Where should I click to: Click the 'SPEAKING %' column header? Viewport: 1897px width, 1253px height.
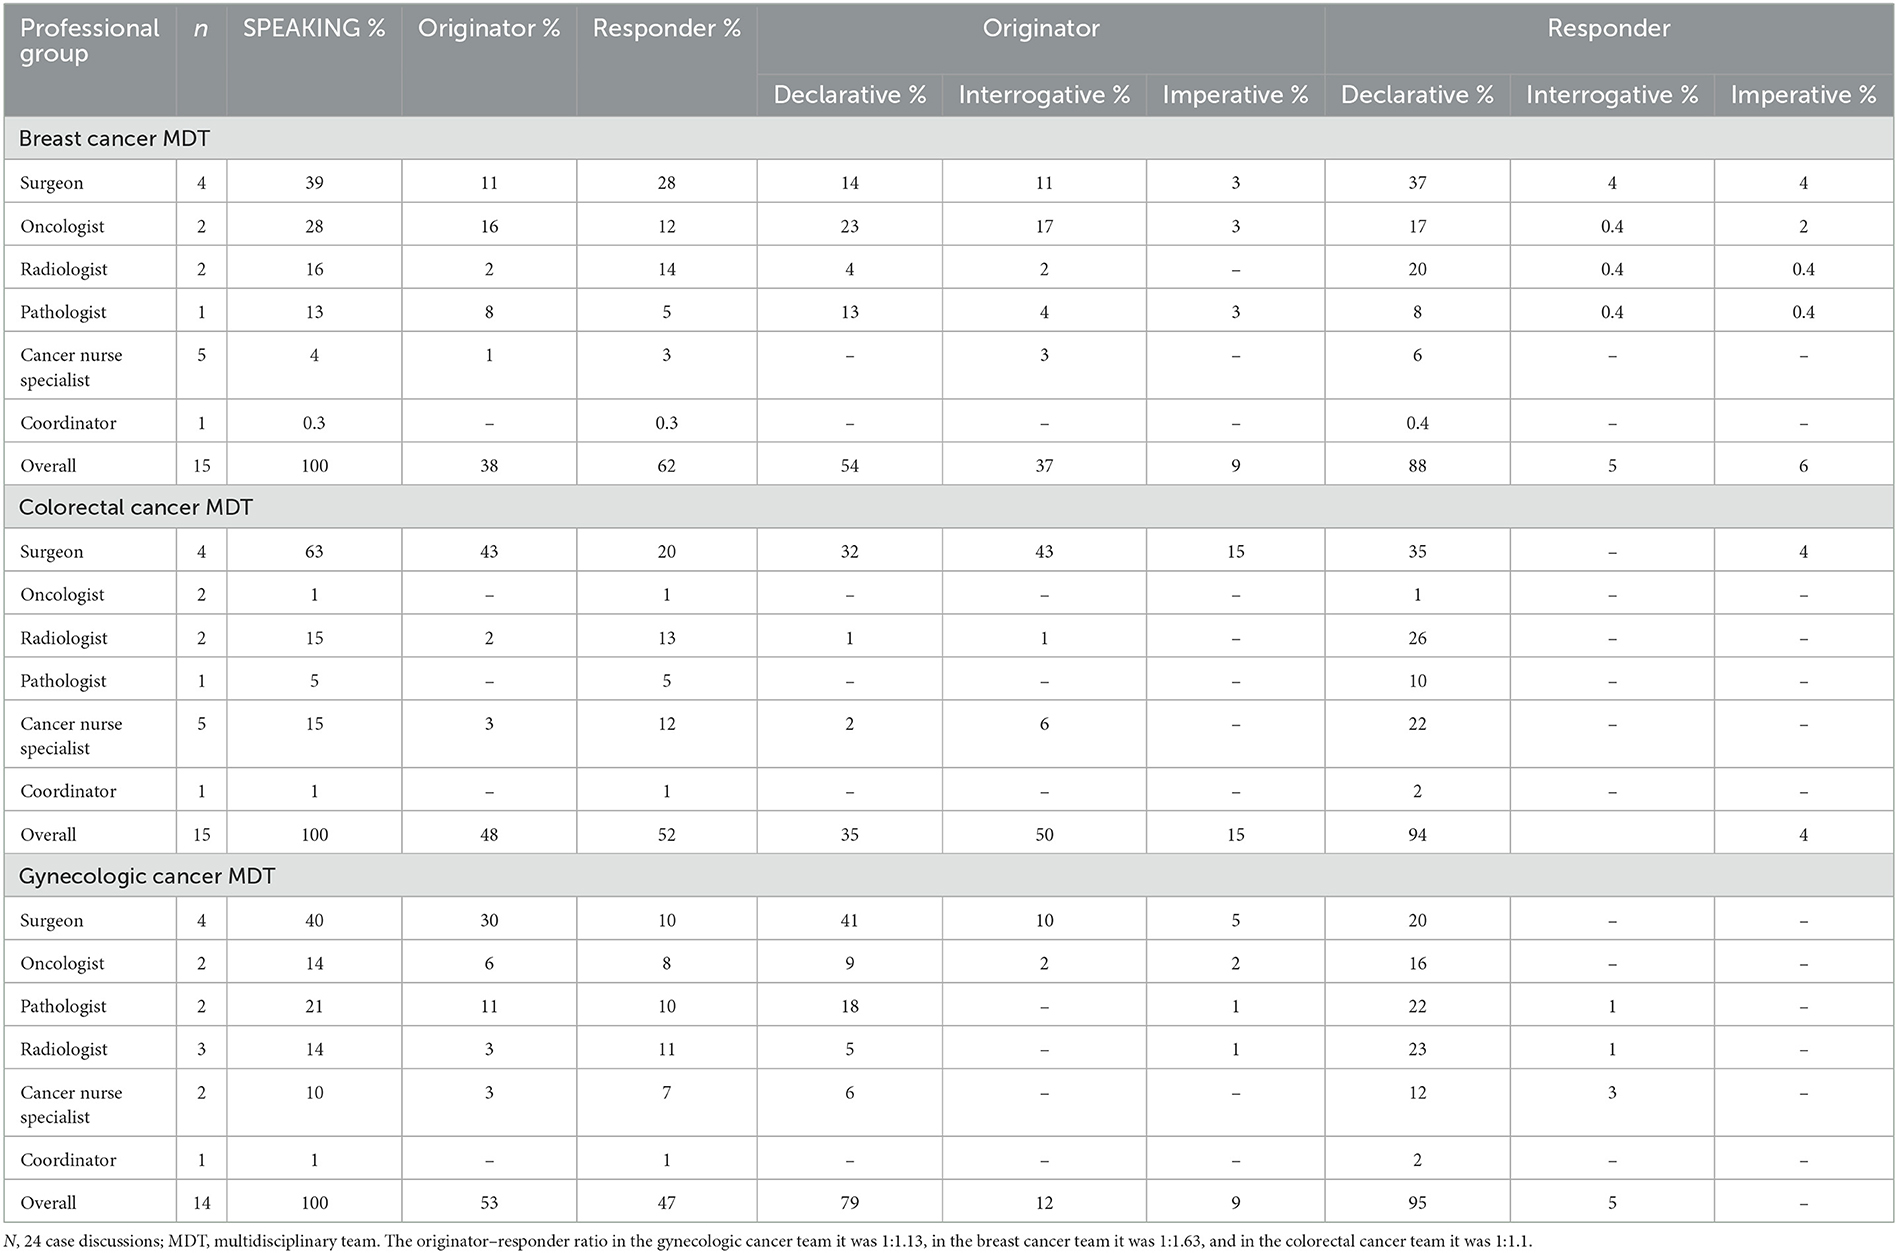(x=314, y=29)
